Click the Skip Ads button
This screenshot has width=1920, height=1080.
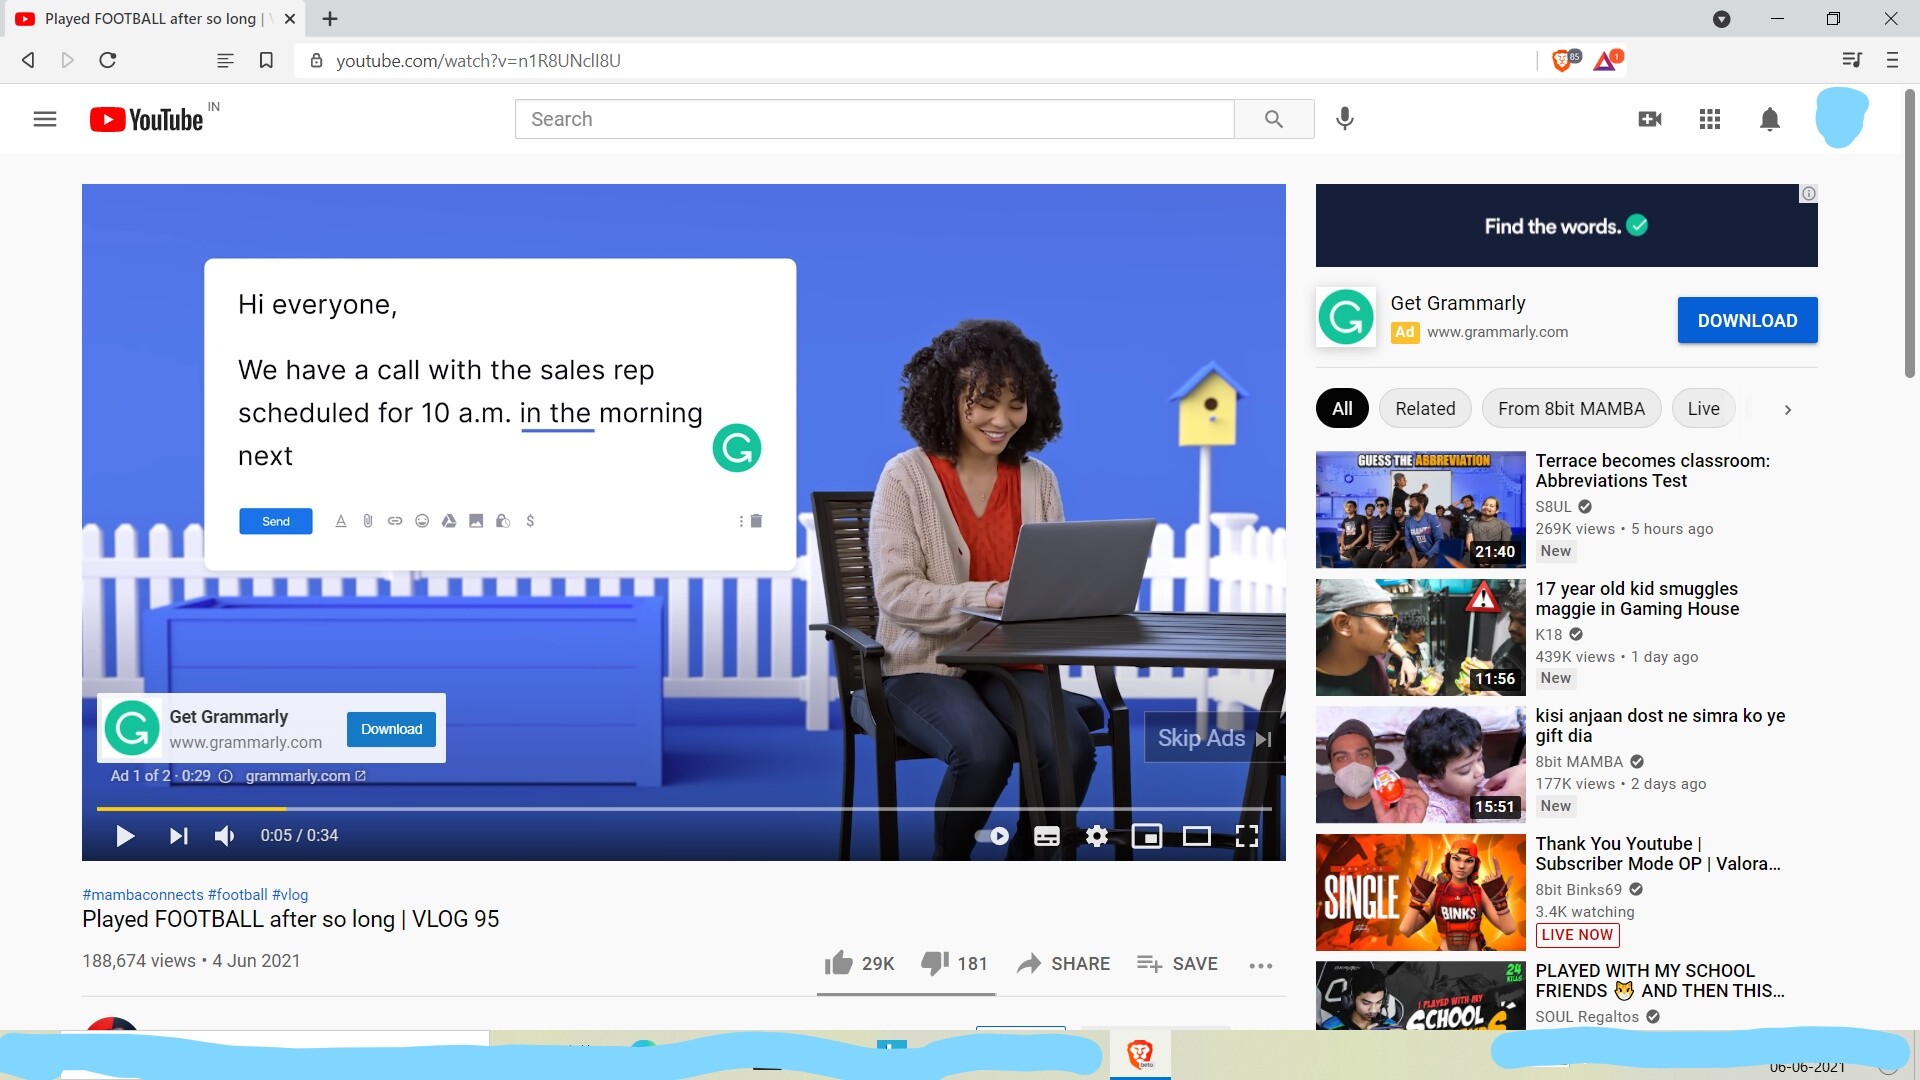click(1213, 738)
